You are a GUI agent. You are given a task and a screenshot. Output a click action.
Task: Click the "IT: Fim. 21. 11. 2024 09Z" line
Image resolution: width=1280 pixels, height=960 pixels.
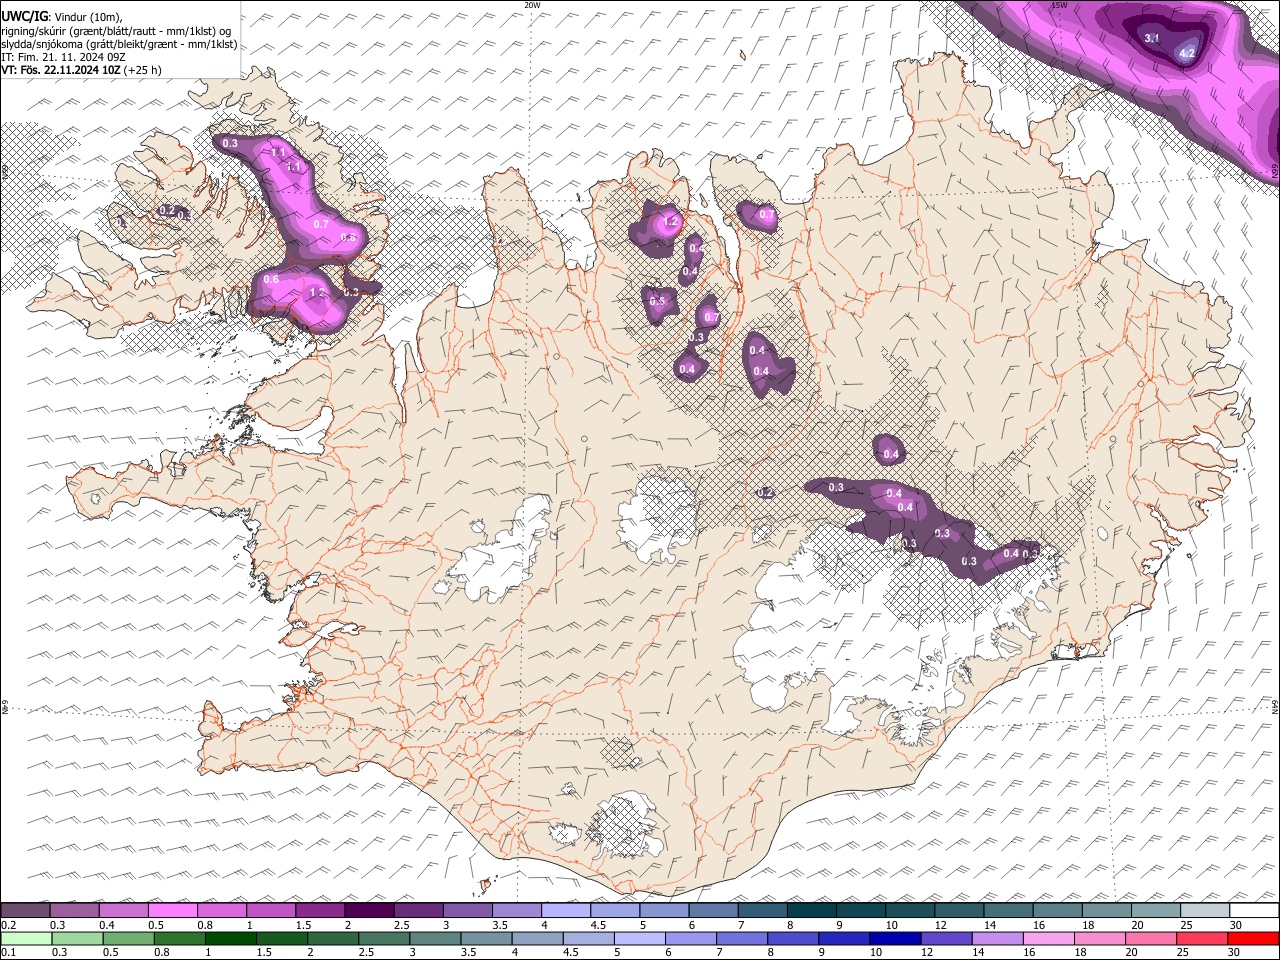(63, 57)
